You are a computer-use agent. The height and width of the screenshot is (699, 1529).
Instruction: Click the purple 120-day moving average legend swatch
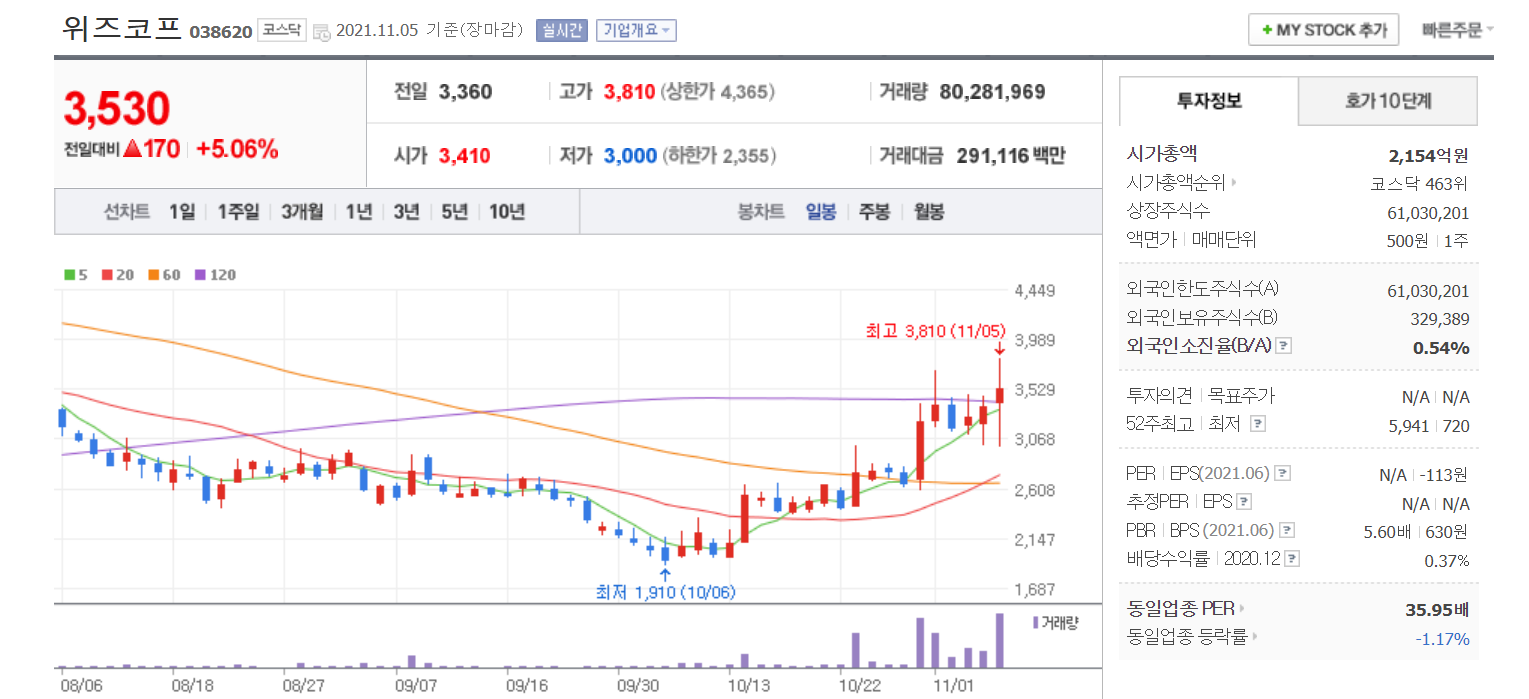[200, 275]
